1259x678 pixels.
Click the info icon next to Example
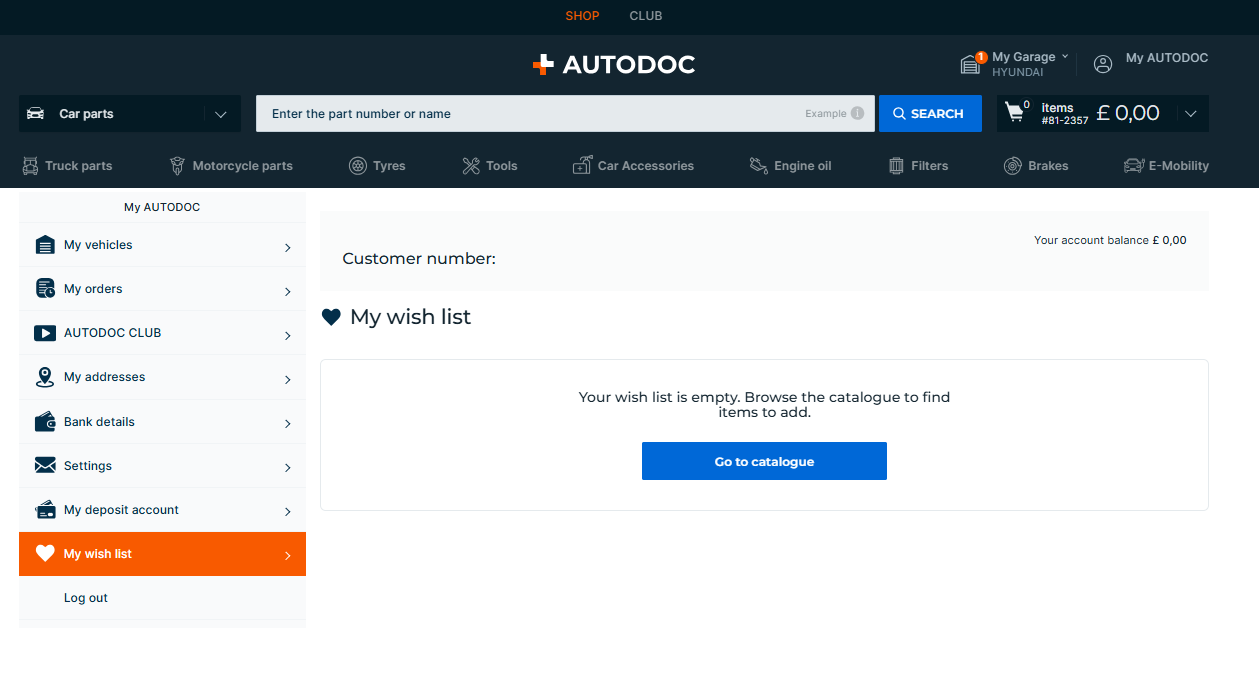857,114
